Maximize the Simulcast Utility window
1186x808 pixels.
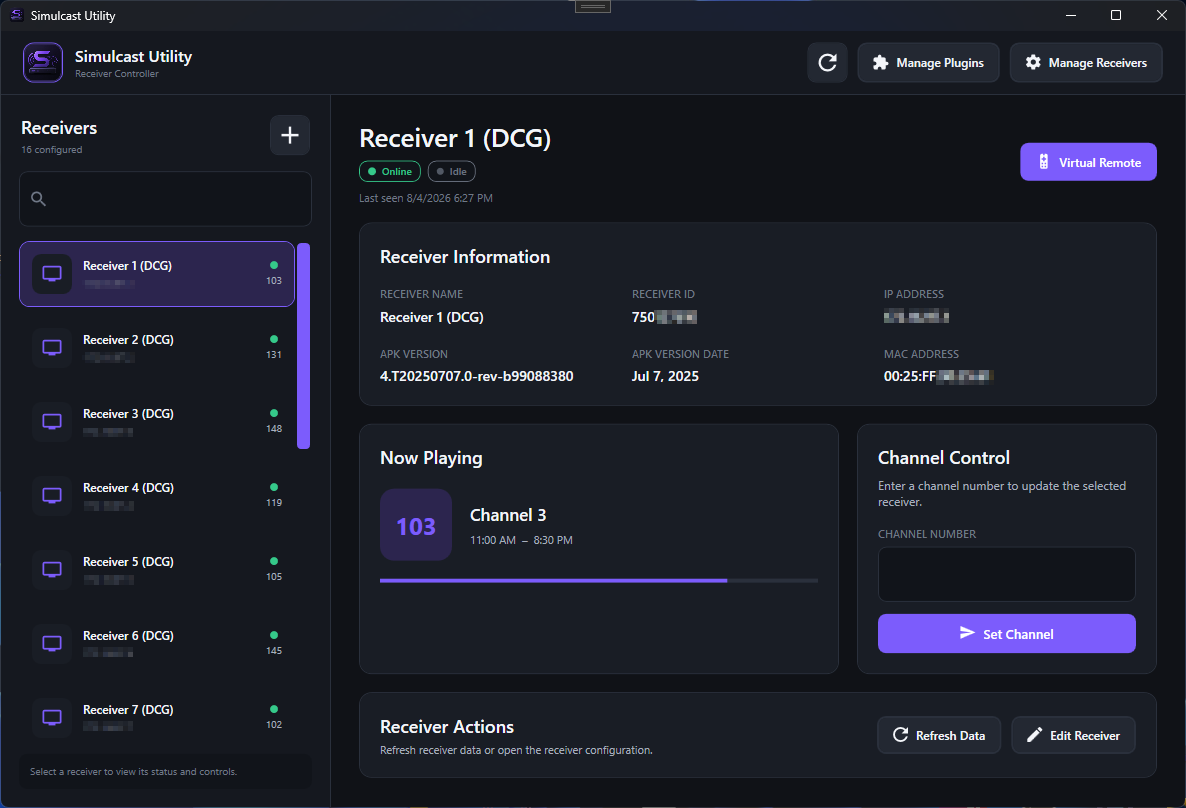[1116, 15]
